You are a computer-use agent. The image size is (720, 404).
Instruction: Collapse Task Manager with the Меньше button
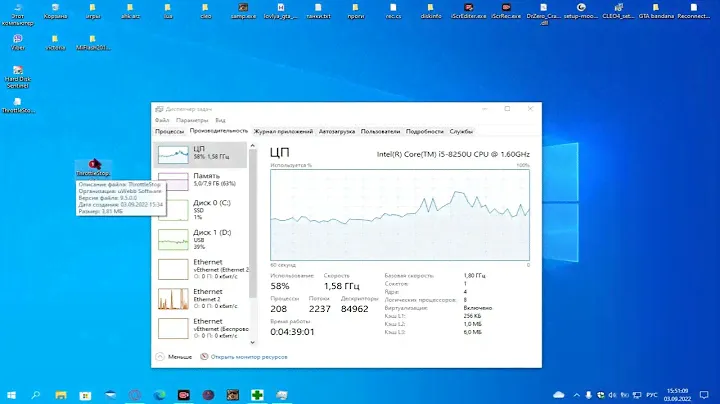pos(175,356)
